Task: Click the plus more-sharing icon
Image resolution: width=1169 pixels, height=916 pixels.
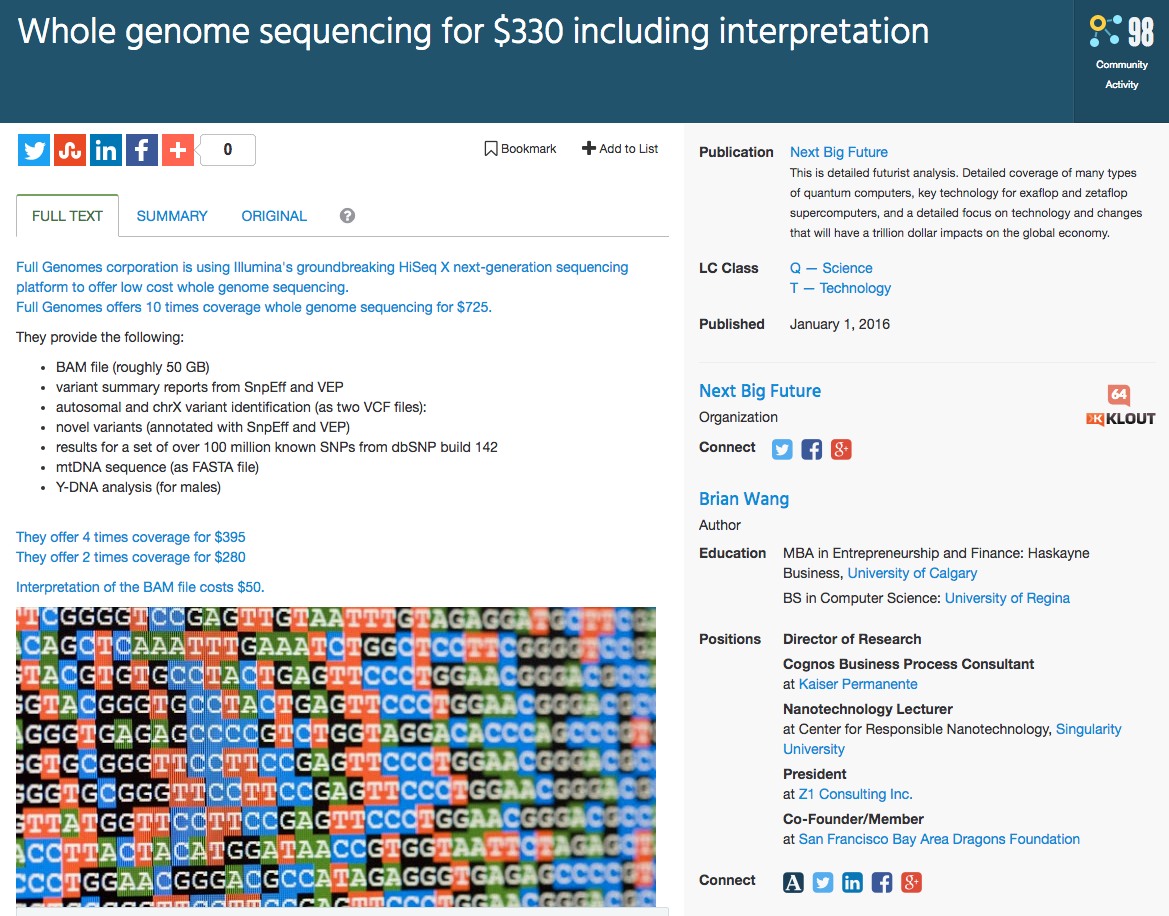Action: (x=177, y=150)
